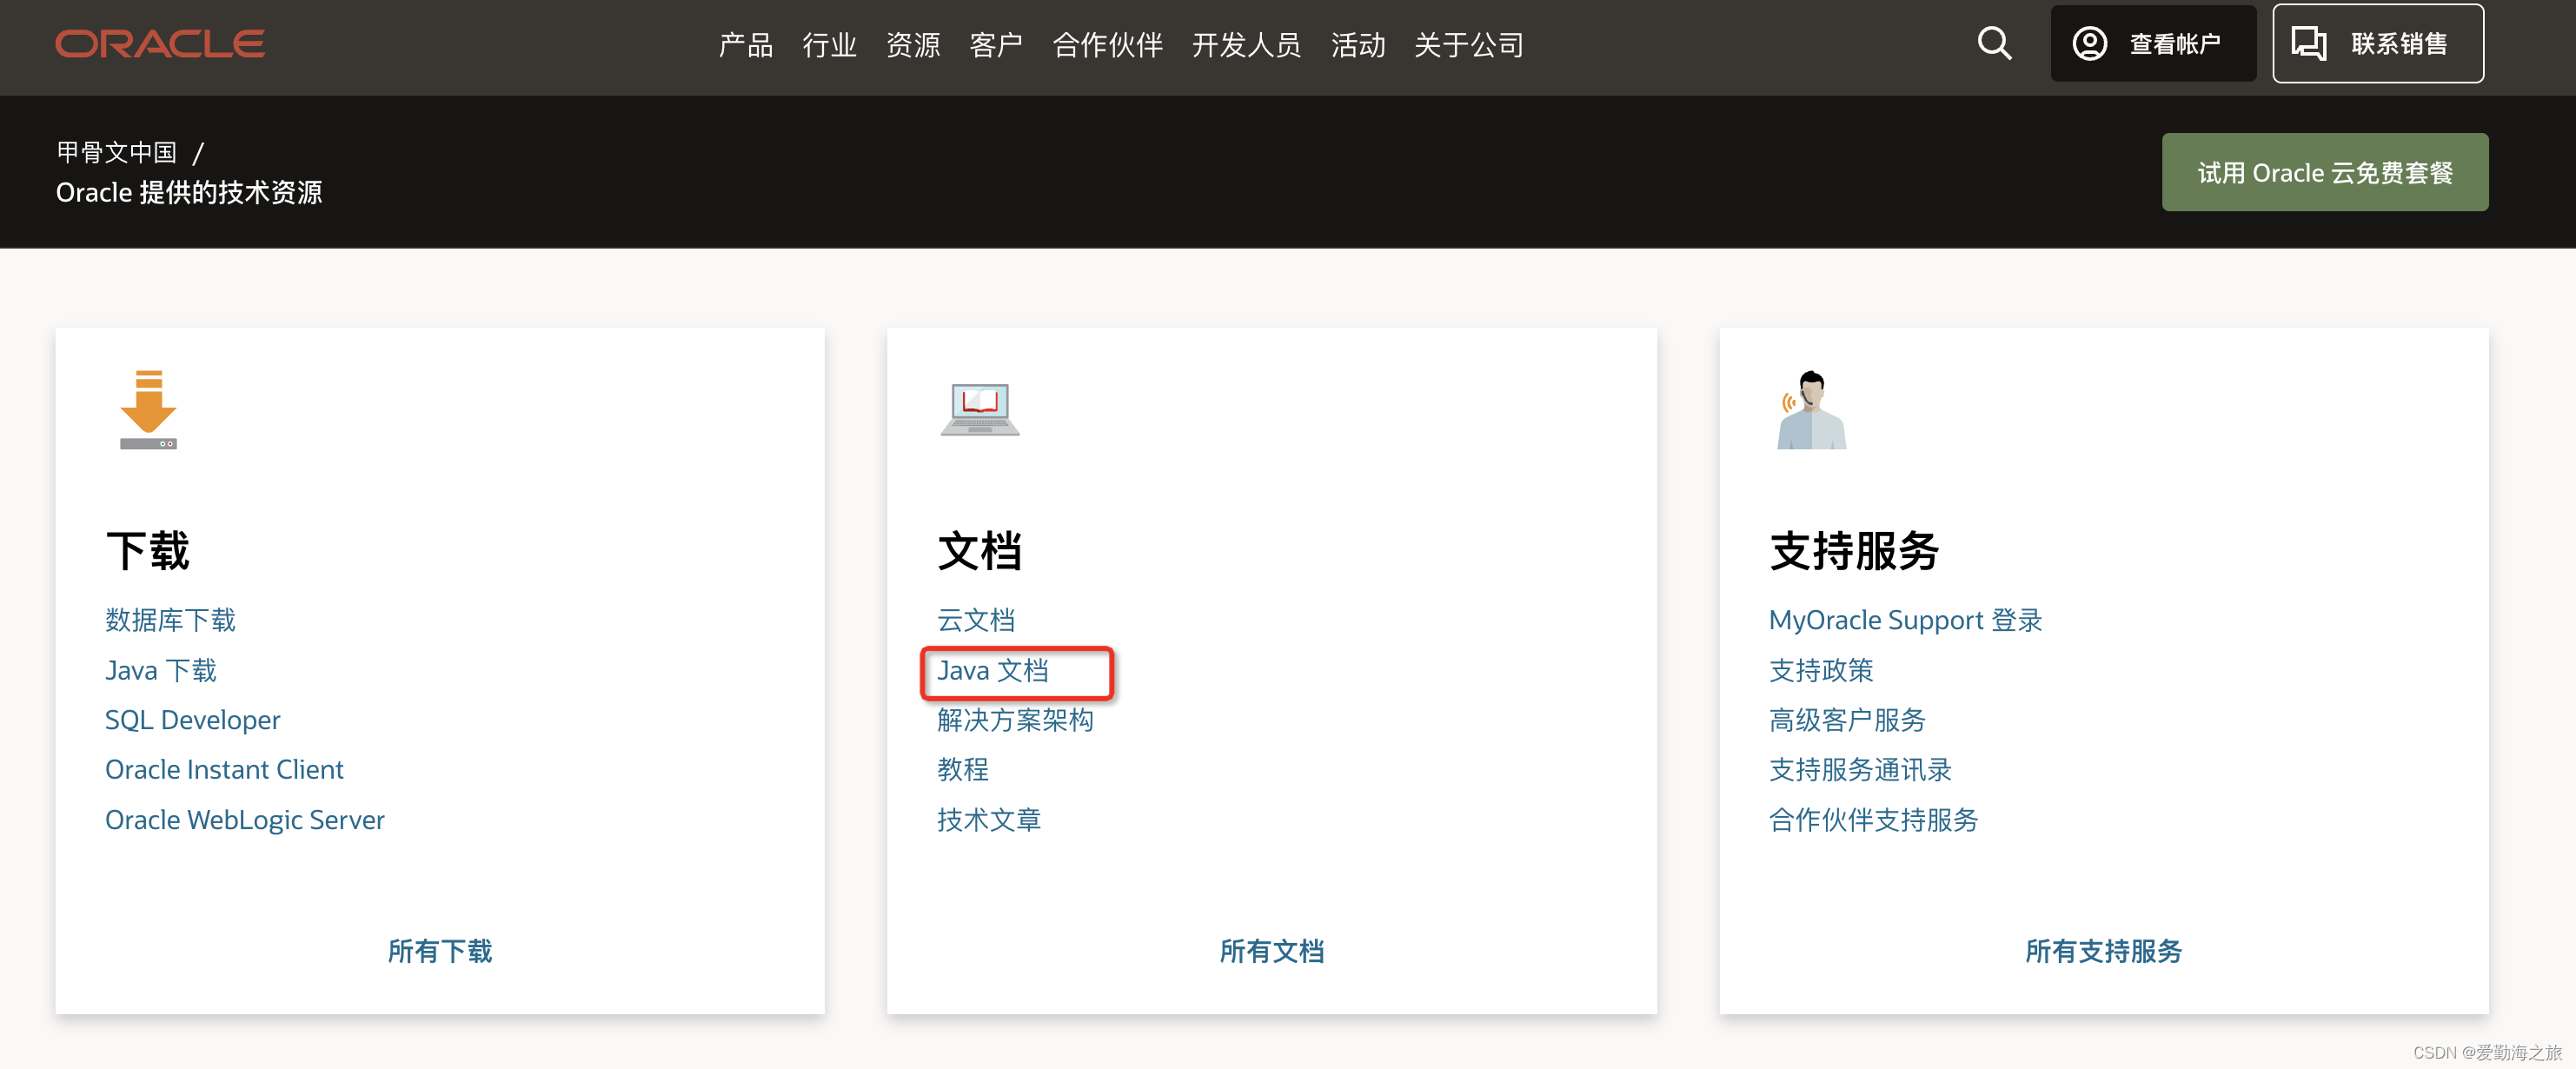Open the 技术文章 link
This screenshot has height=1069, width=2576.
[x=989, y=820]
